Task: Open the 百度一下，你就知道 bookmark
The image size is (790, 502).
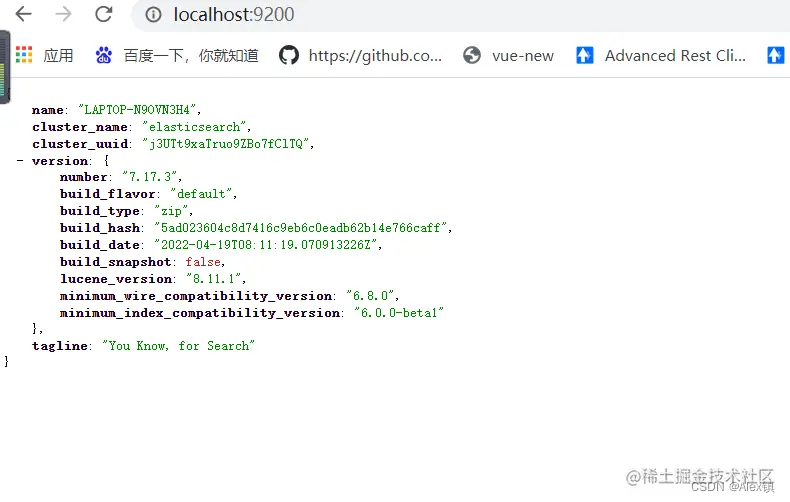Action: pos(191,55)
